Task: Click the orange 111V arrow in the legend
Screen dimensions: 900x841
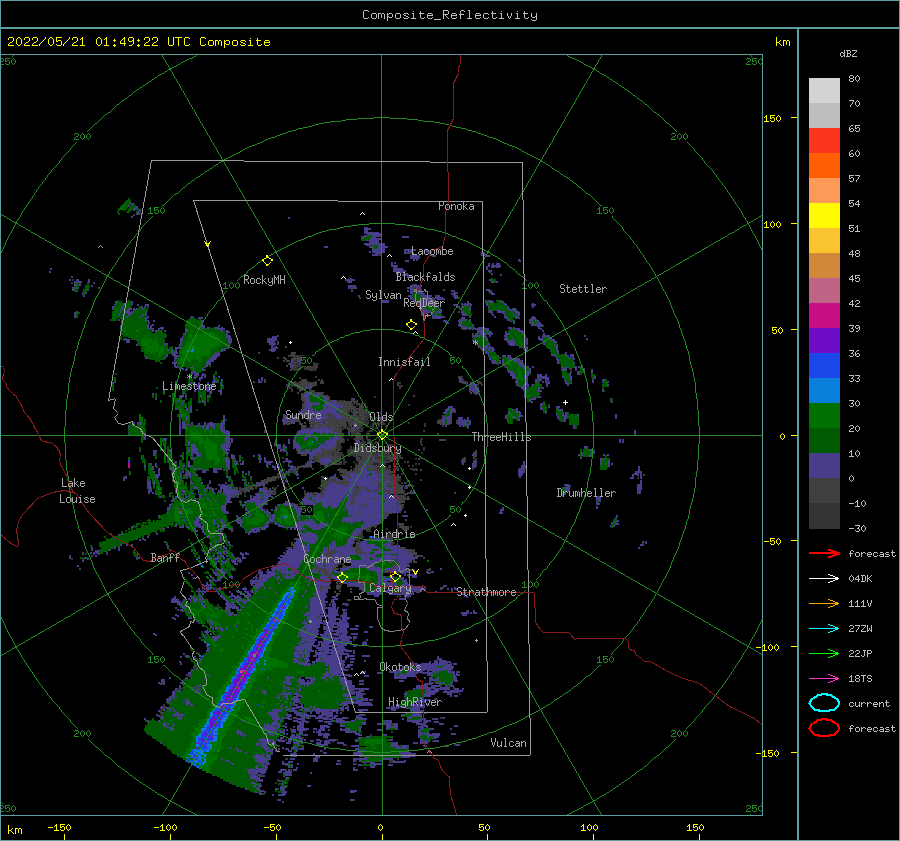Action: point(824,603)
